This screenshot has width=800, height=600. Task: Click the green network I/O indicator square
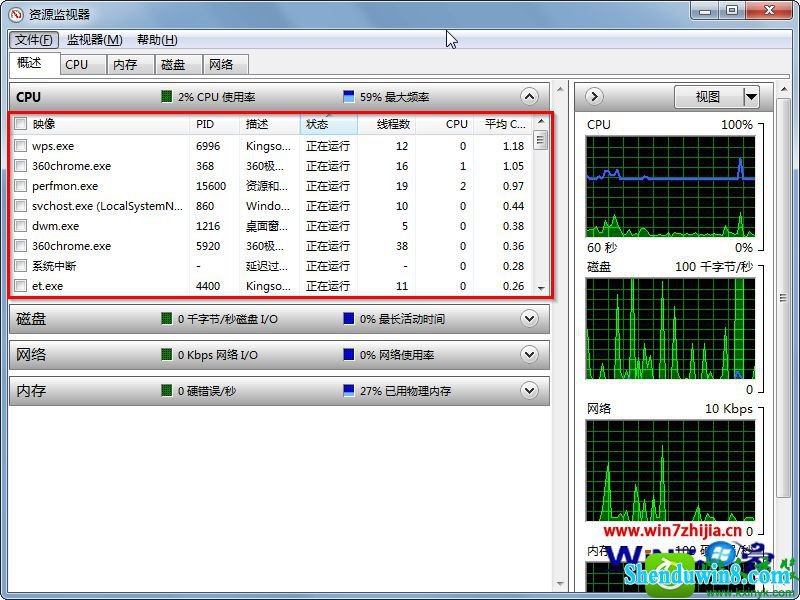166,355
